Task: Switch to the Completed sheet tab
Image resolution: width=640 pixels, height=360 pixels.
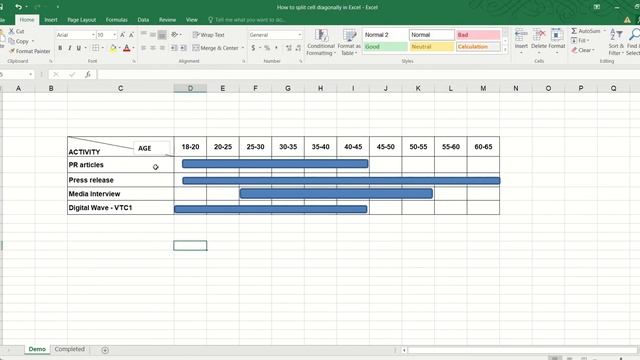Action: coord(69,349)
